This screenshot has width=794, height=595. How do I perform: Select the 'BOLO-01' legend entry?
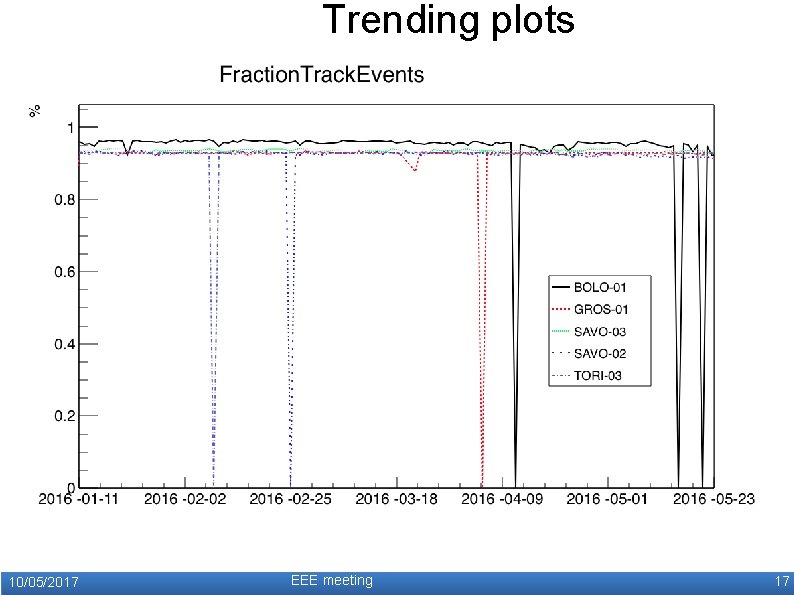click(600, 288)
